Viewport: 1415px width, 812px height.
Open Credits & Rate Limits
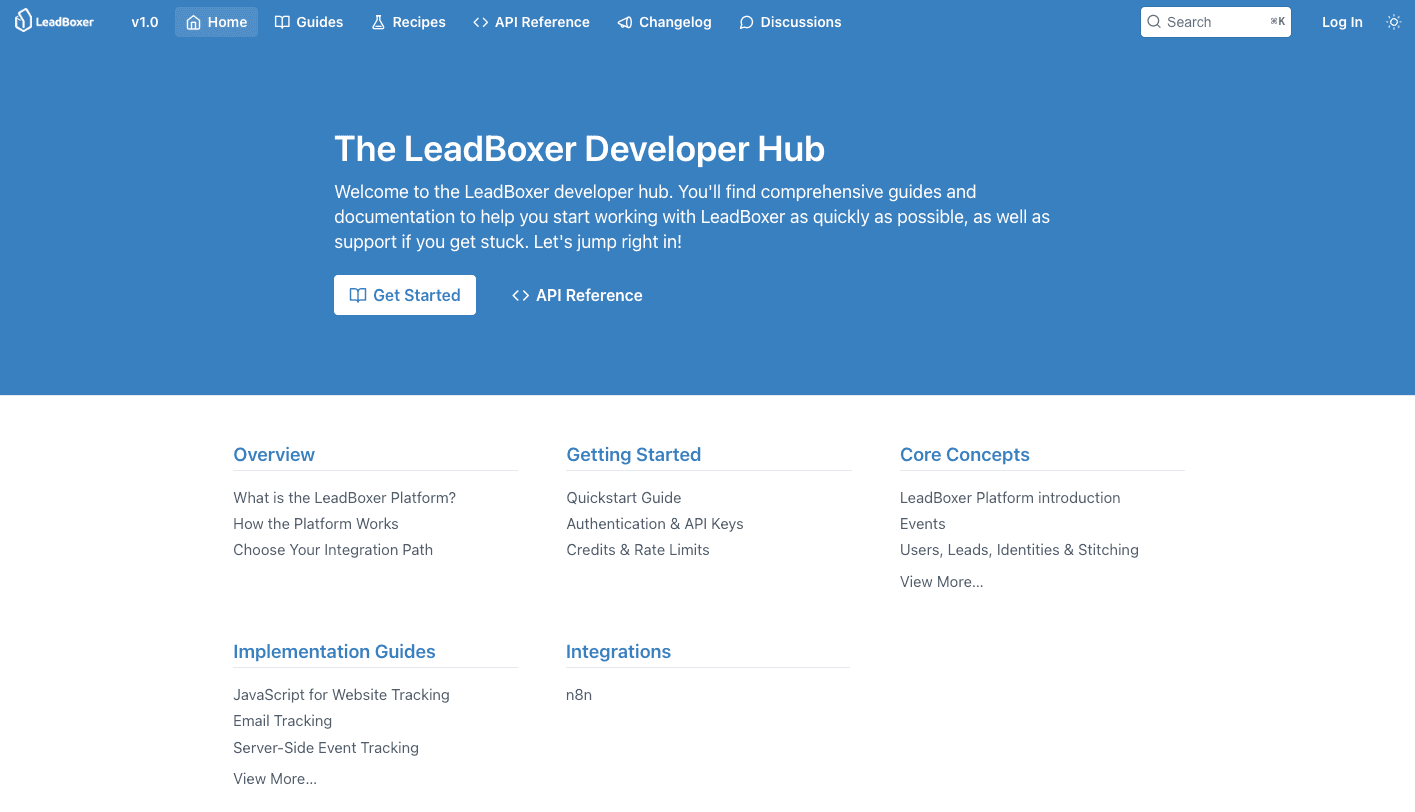coord(638,550)
